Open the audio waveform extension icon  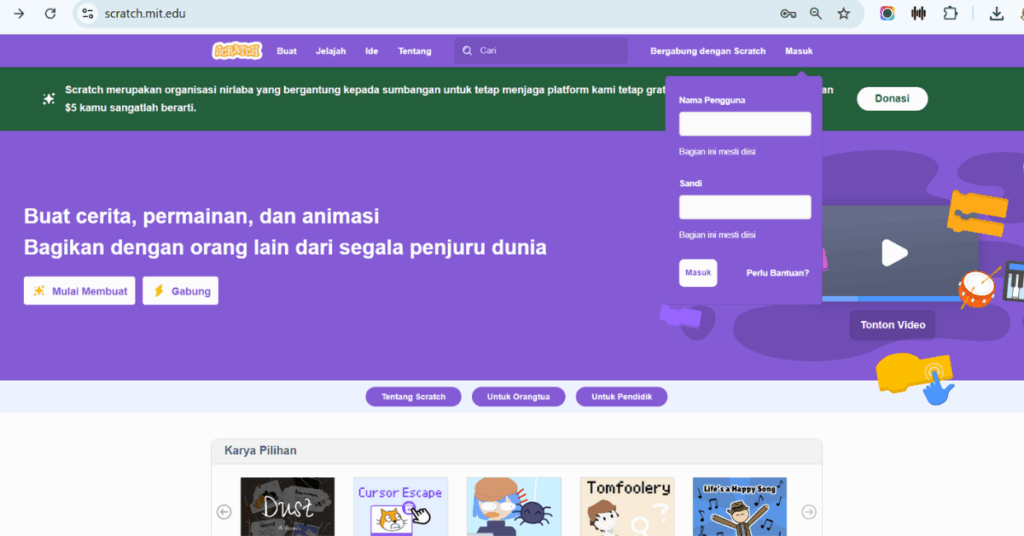918,13
